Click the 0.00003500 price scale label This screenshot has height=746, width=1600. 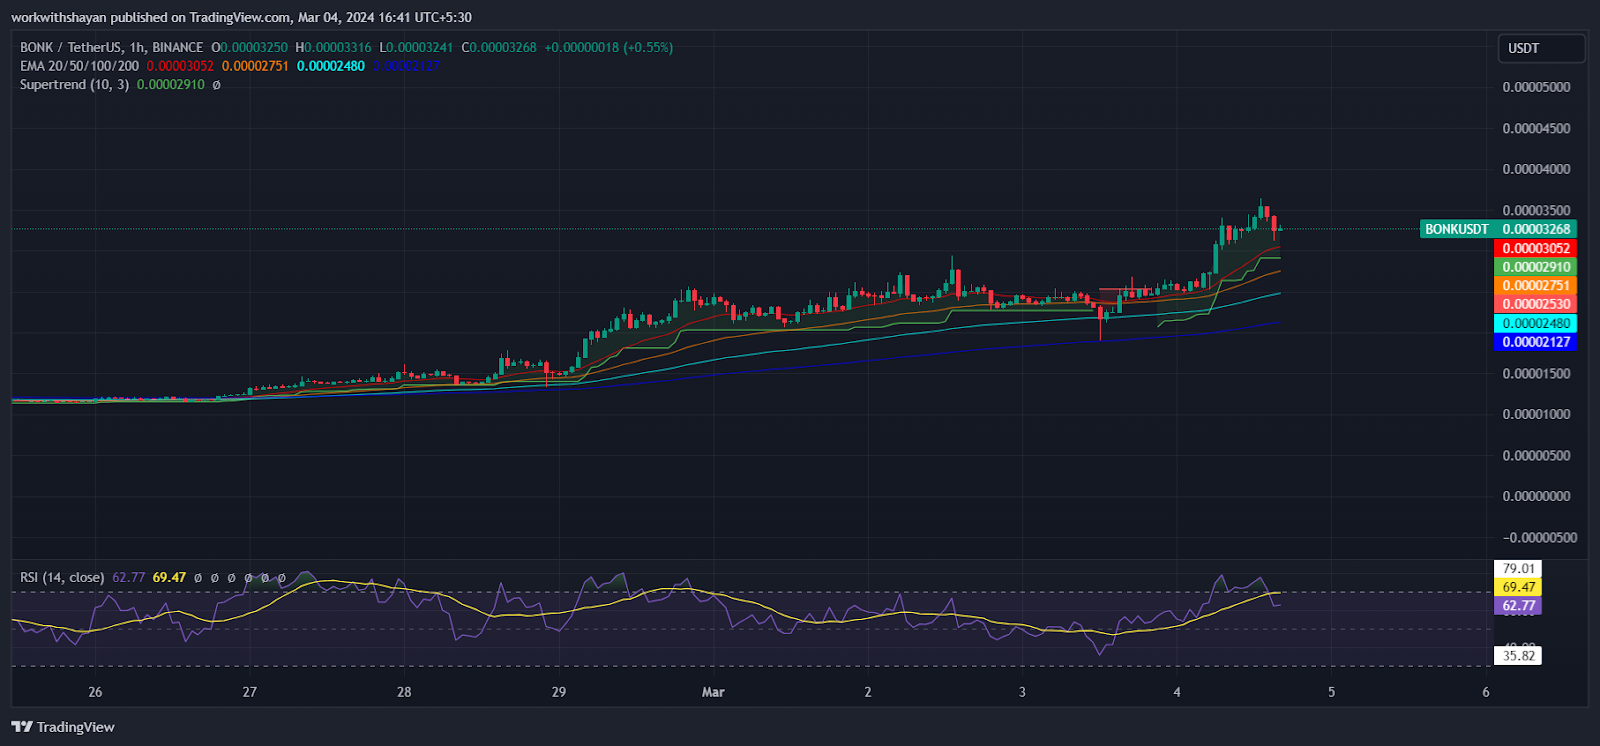(1536, 210)
